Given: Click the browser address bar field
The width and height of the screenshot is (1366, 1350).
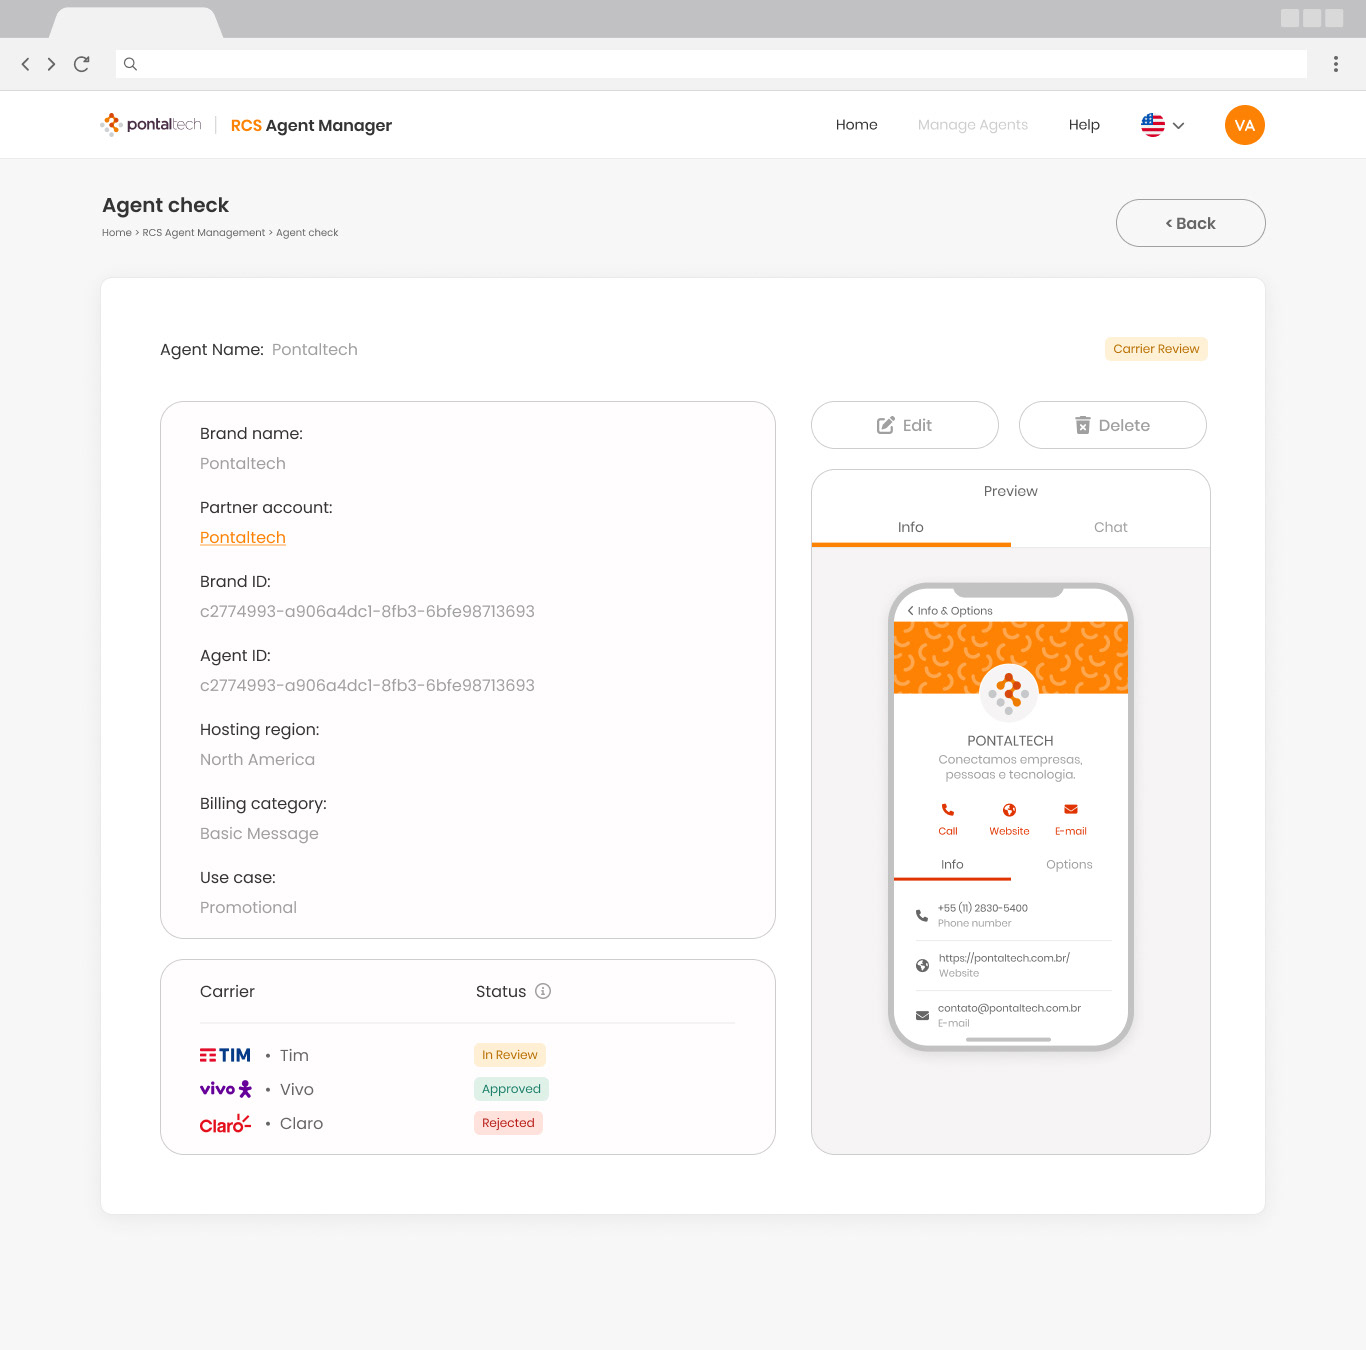Looking at the screenshot, I should click(711, 64).
